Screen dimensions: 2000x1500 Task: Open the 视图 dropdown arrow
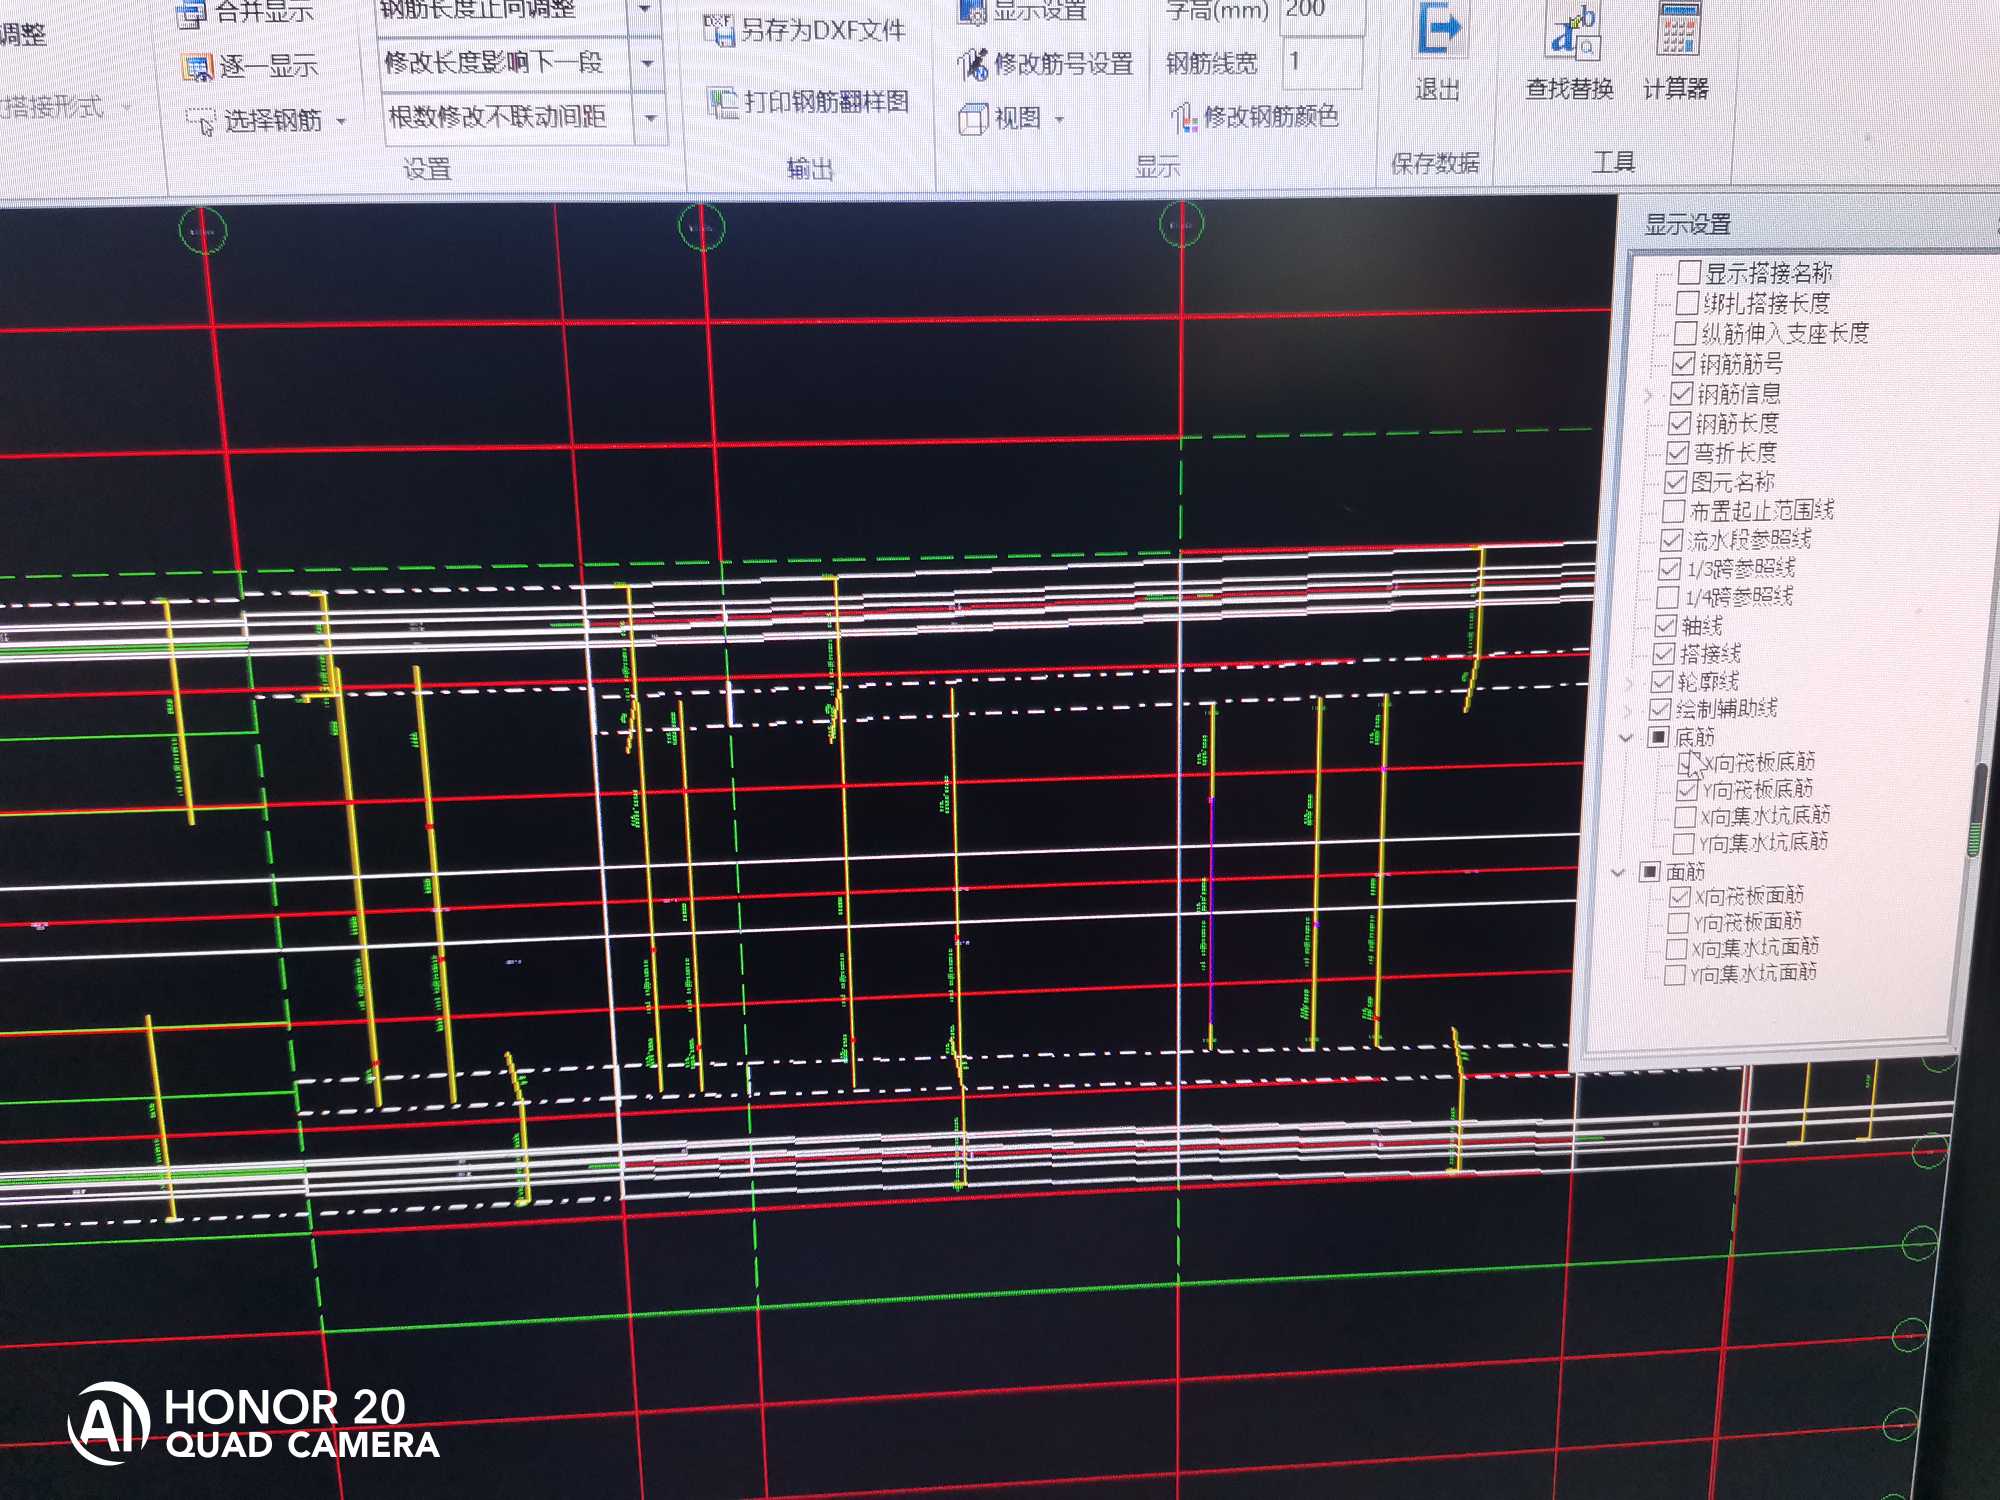coord(1059,120)
